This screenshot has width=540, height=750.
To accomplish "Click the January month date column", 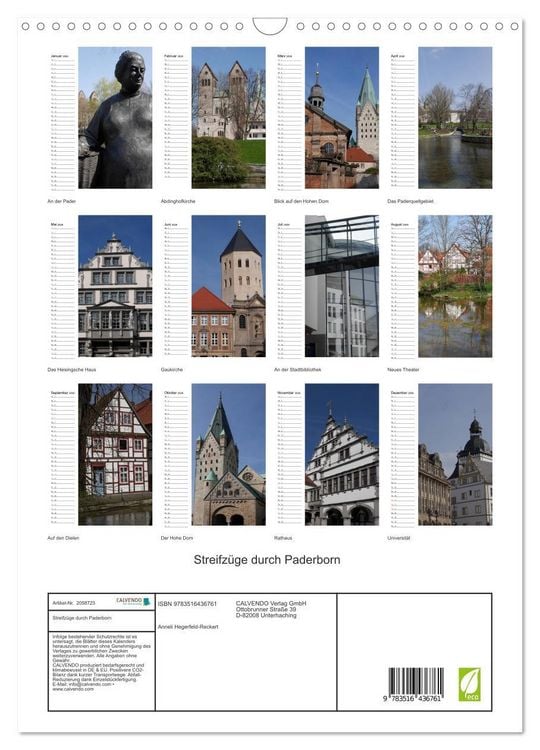I will [63, 121].
